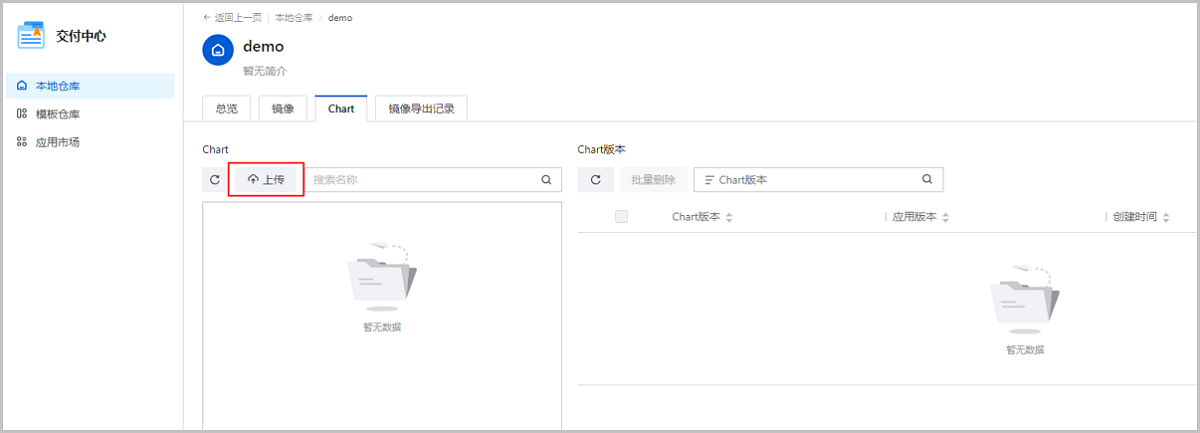Switch to the 镜像 tab

[282, 109]
